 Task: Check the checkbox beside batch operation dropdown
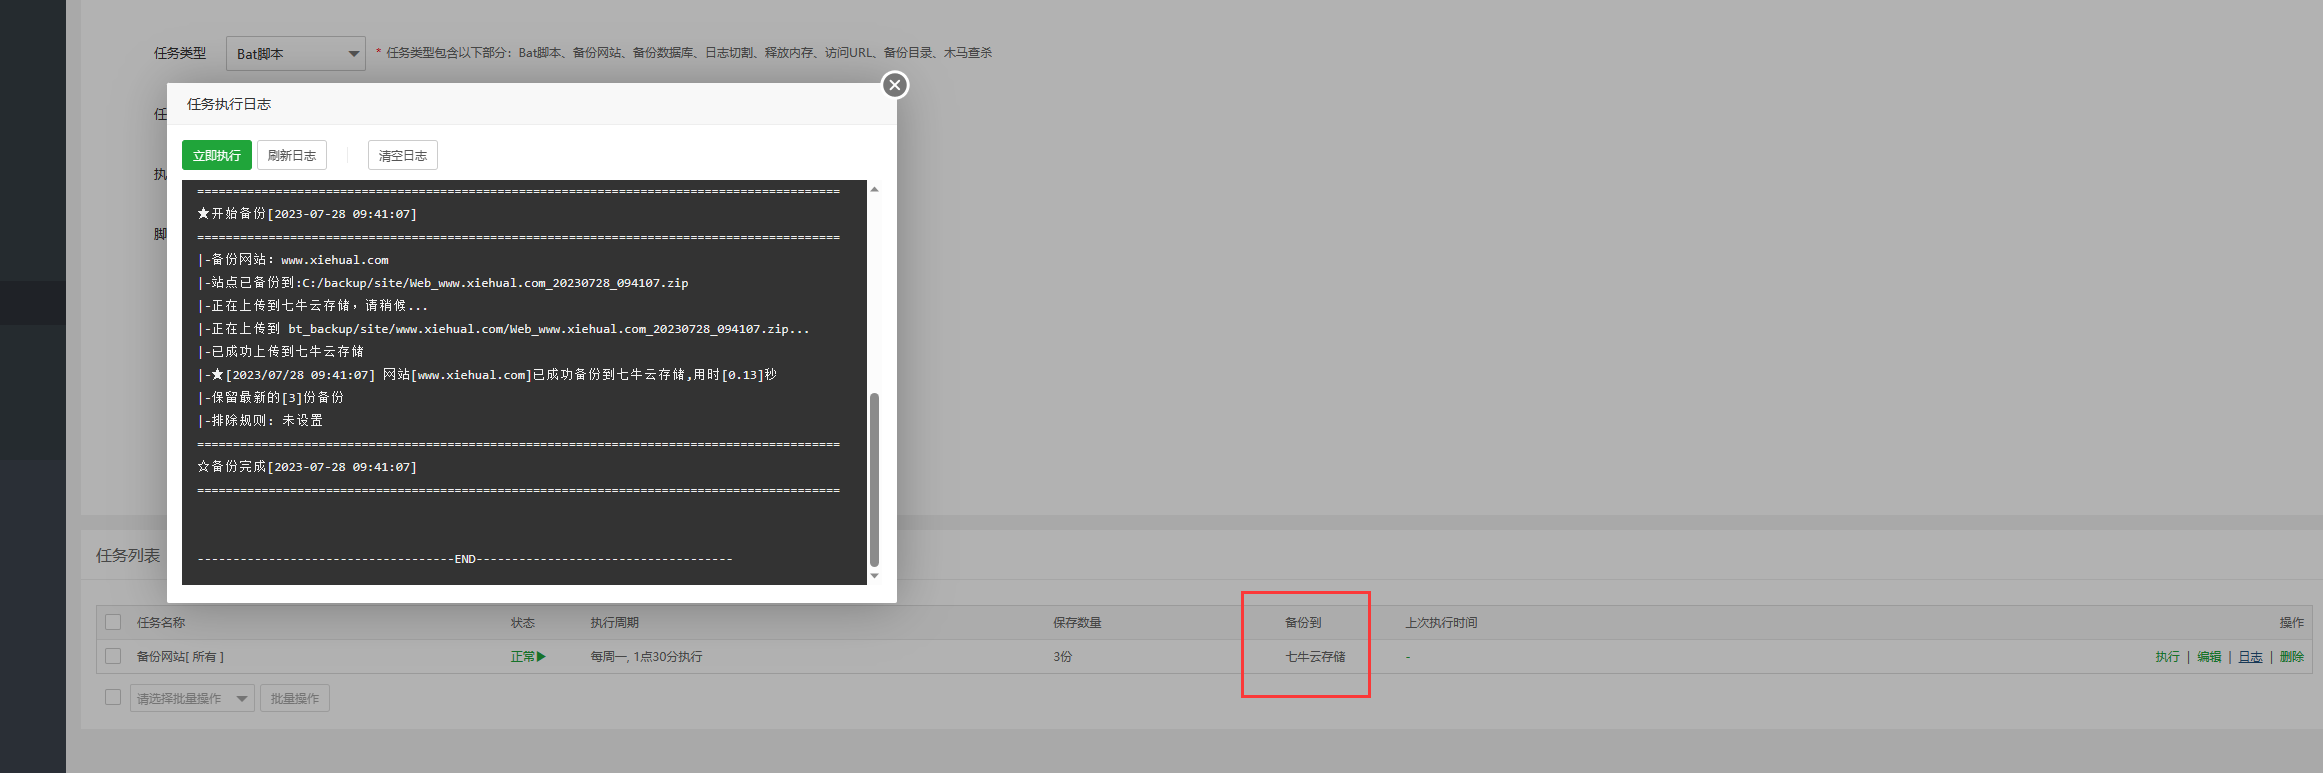pos(113,697)
